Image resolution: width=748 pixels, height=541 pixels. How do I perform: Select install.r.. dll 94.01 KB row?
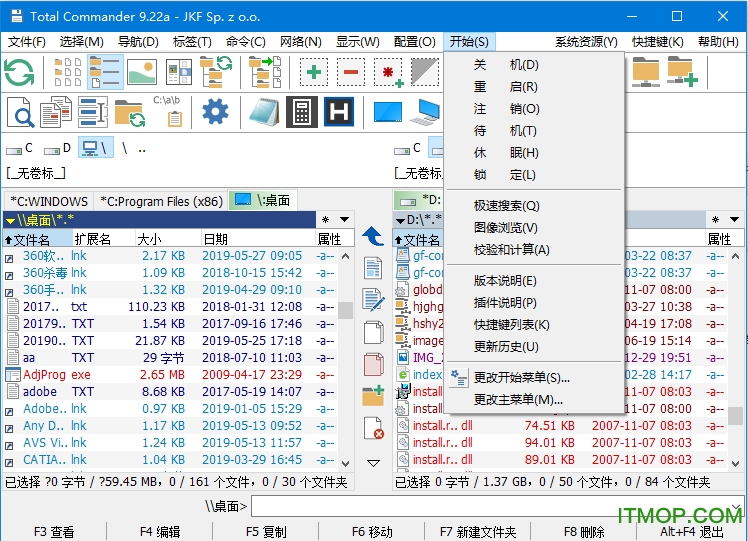pos(560,443)
